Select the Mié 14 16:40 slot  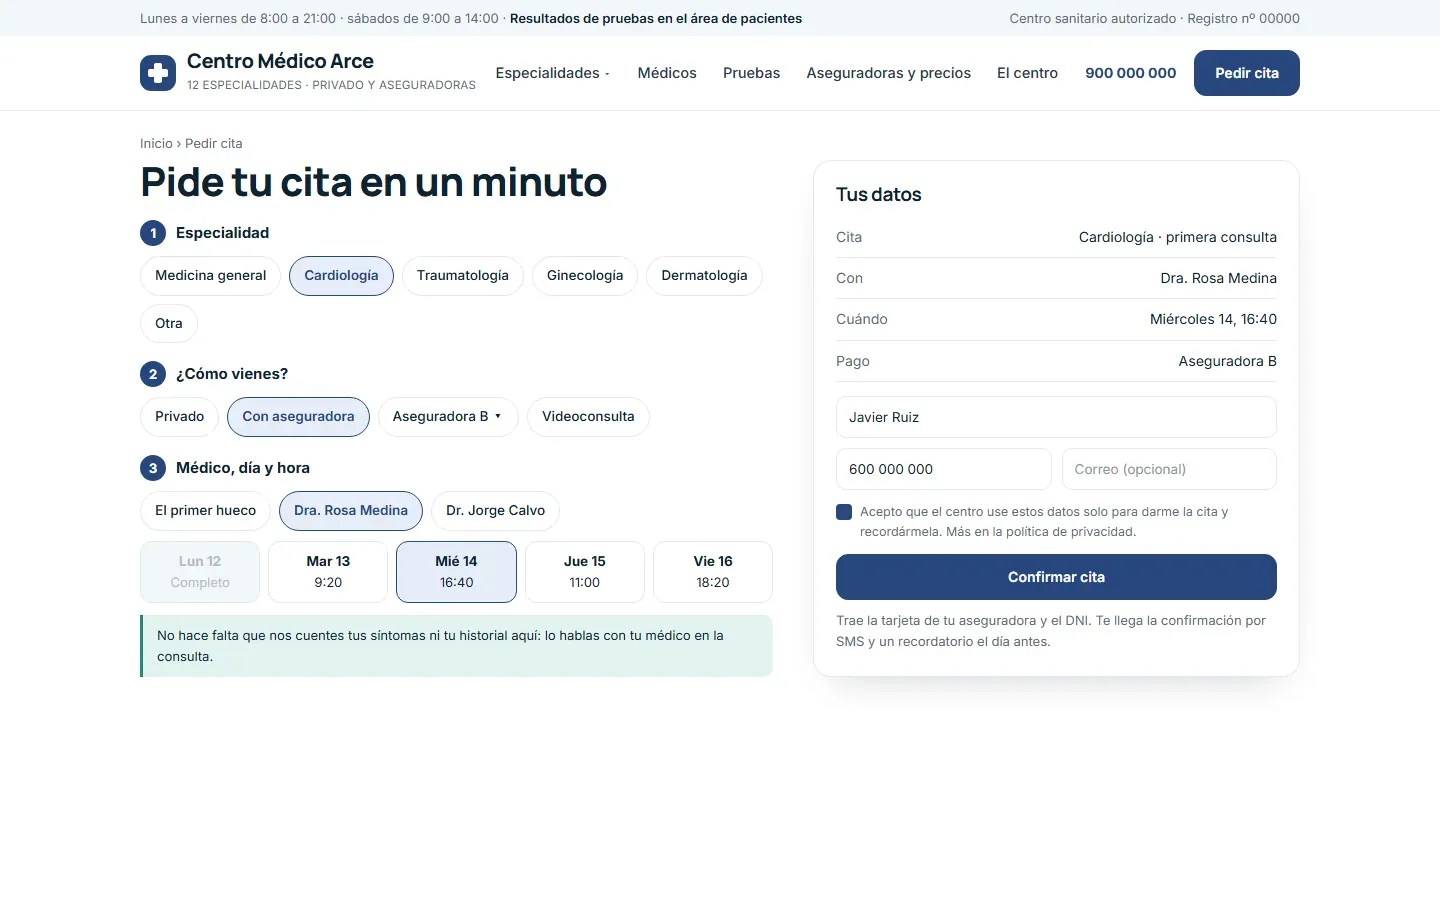(456, 572)
